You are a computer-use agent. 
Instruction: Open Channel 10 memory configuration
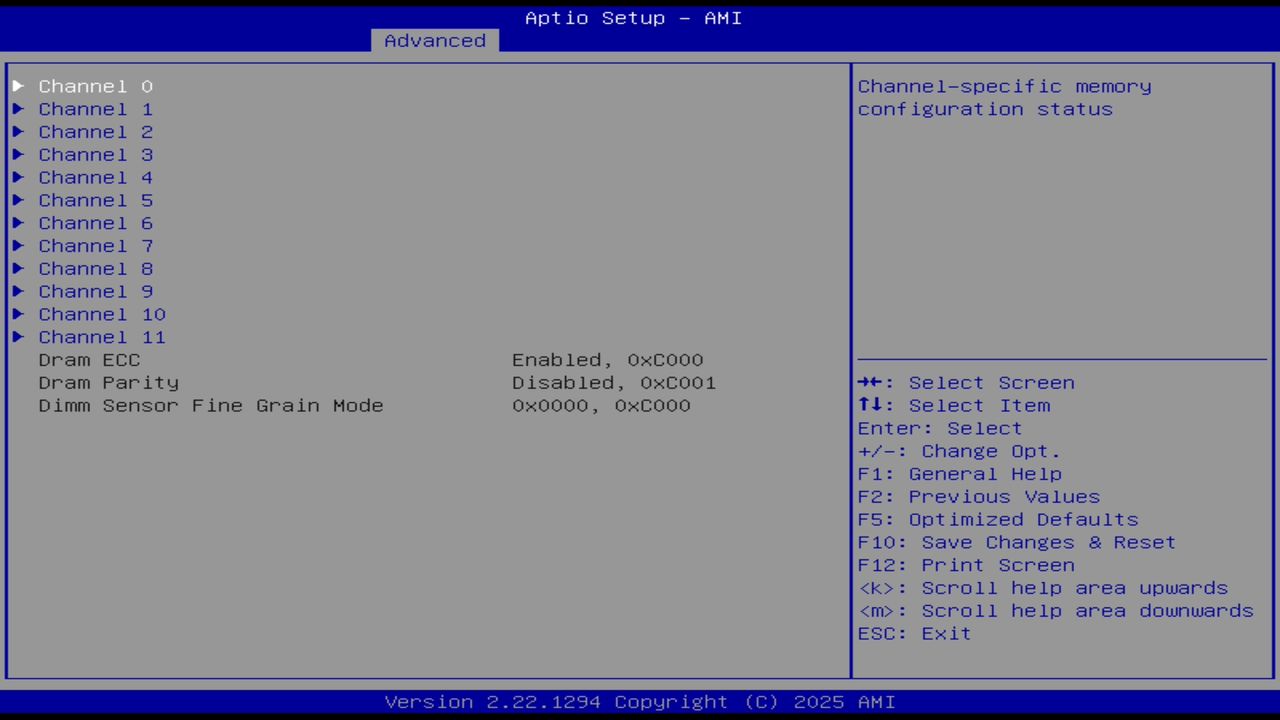coord(101,314)
